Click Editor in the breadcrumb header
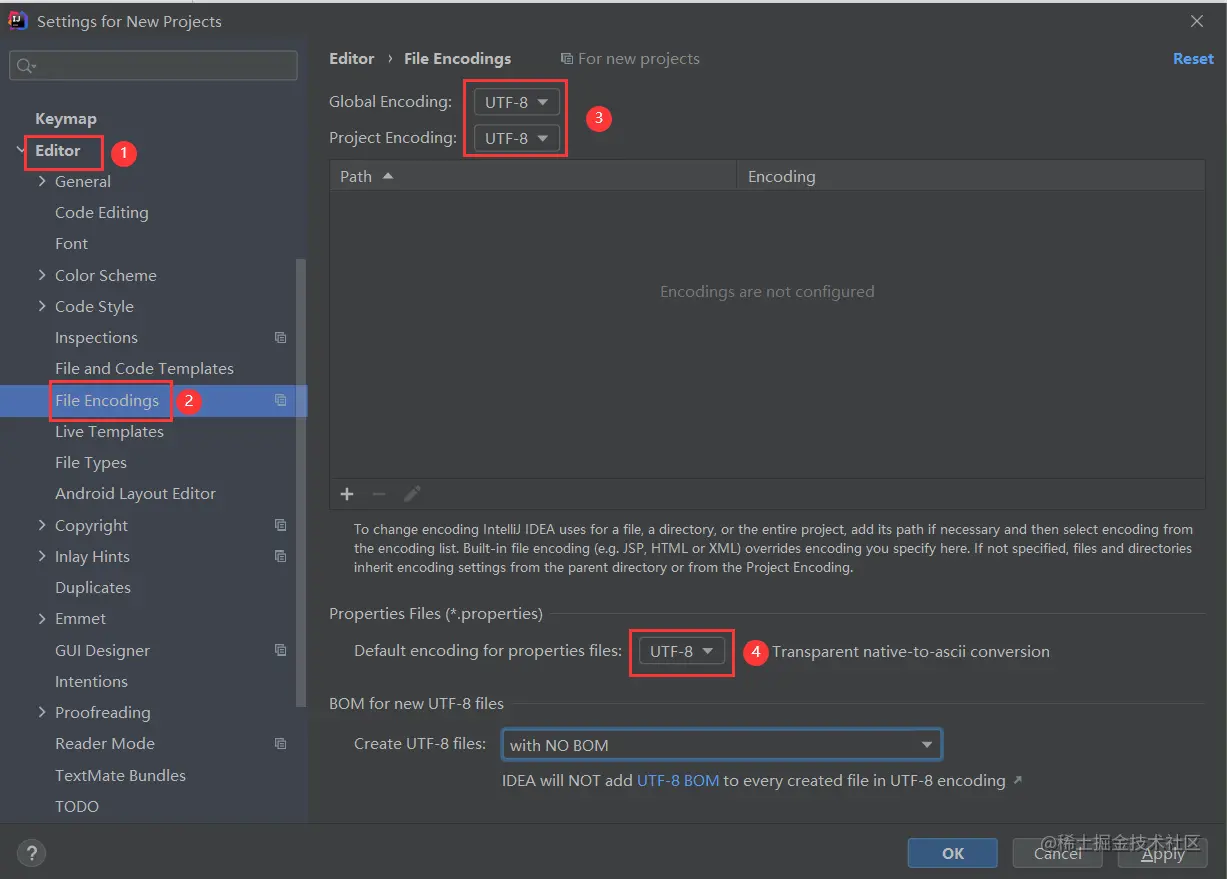This screenshot has width=1227, height=879. [x=352, y=59]
